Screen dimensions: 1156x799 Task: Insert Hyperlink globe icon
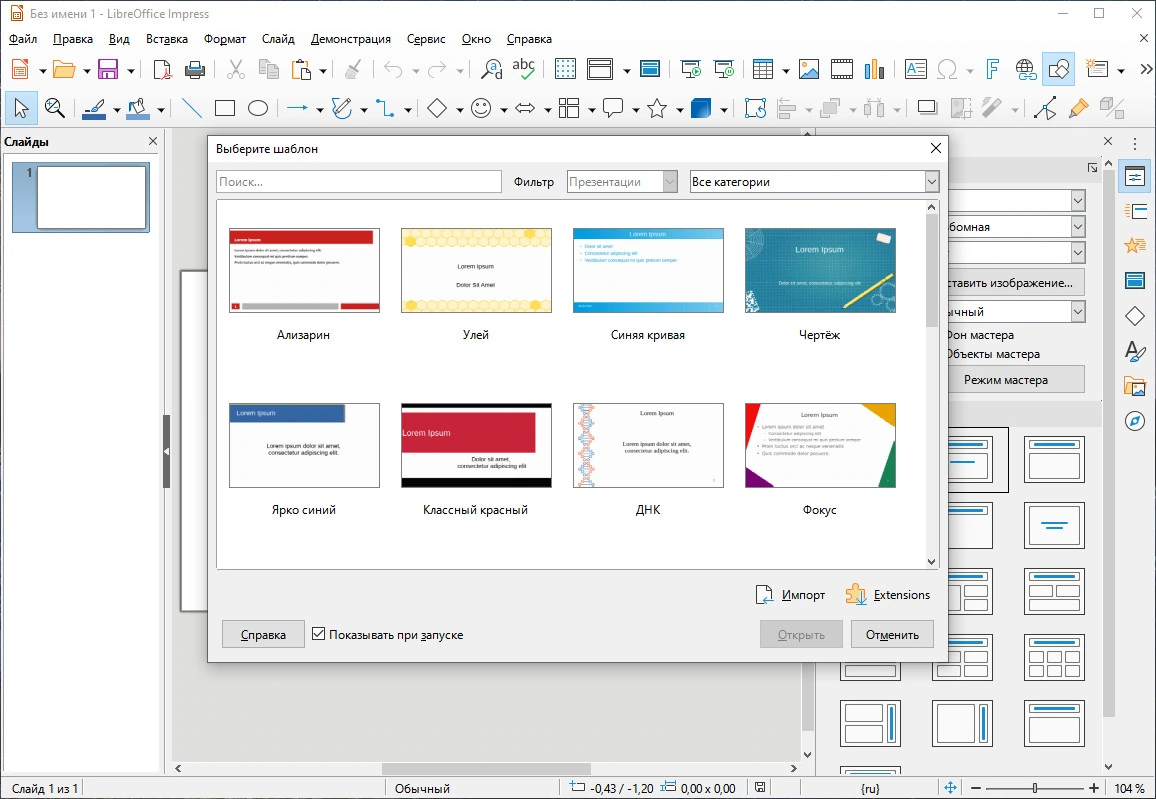pos(1026,69)
